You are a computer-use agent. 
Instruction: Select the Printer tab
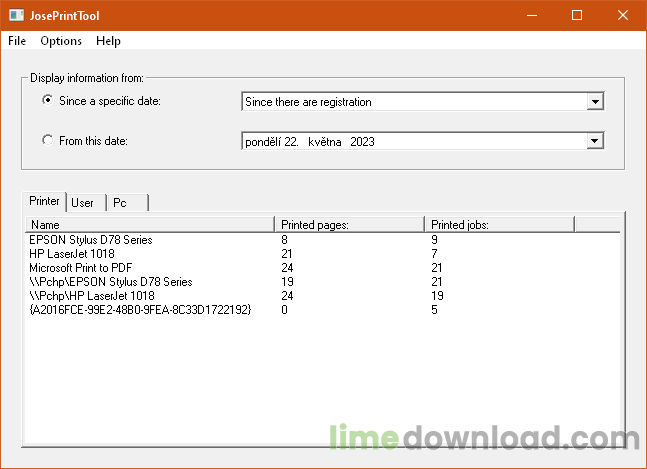tap(45, 201)
